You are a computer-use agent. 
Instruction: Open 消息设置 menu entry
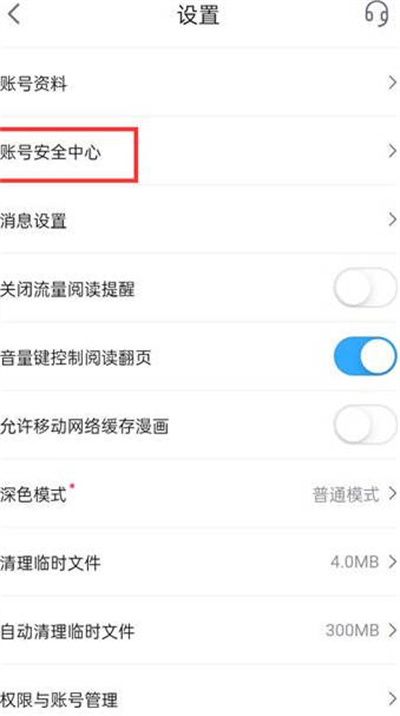click(x=200, y=220)
